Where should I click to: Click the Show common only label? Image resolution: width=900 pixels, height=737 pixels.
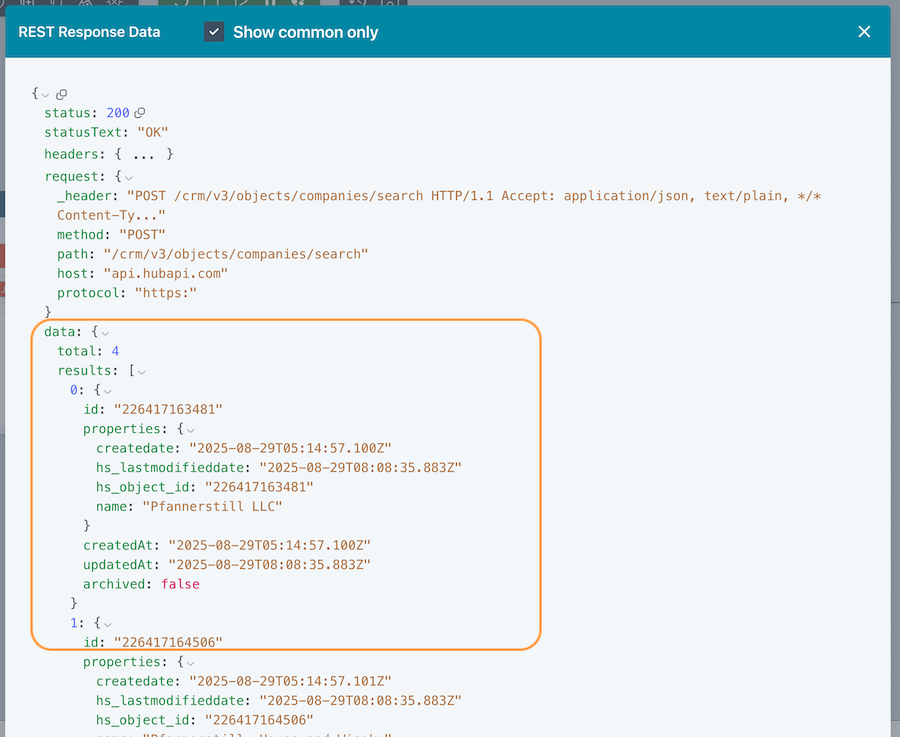coord(305,32)
